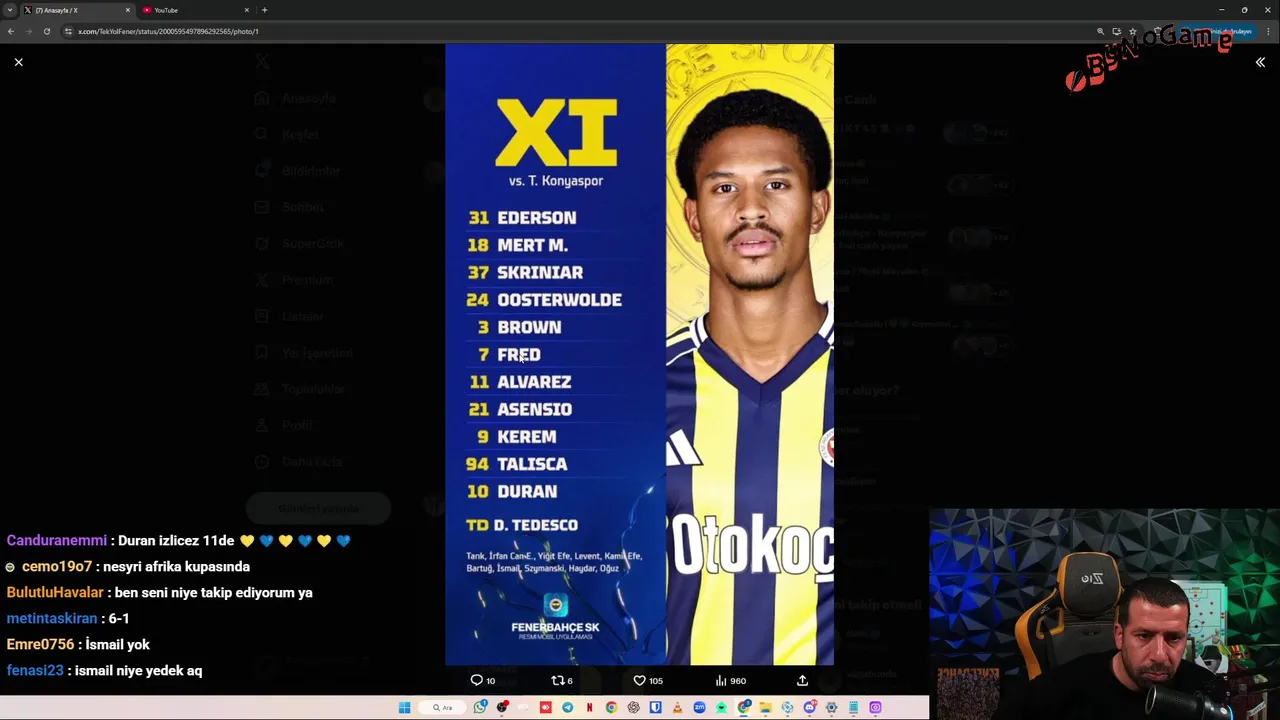Screen dimensions: 1280x720
Task: Open a new browser tab with plus
Action: tap(264, 10)
